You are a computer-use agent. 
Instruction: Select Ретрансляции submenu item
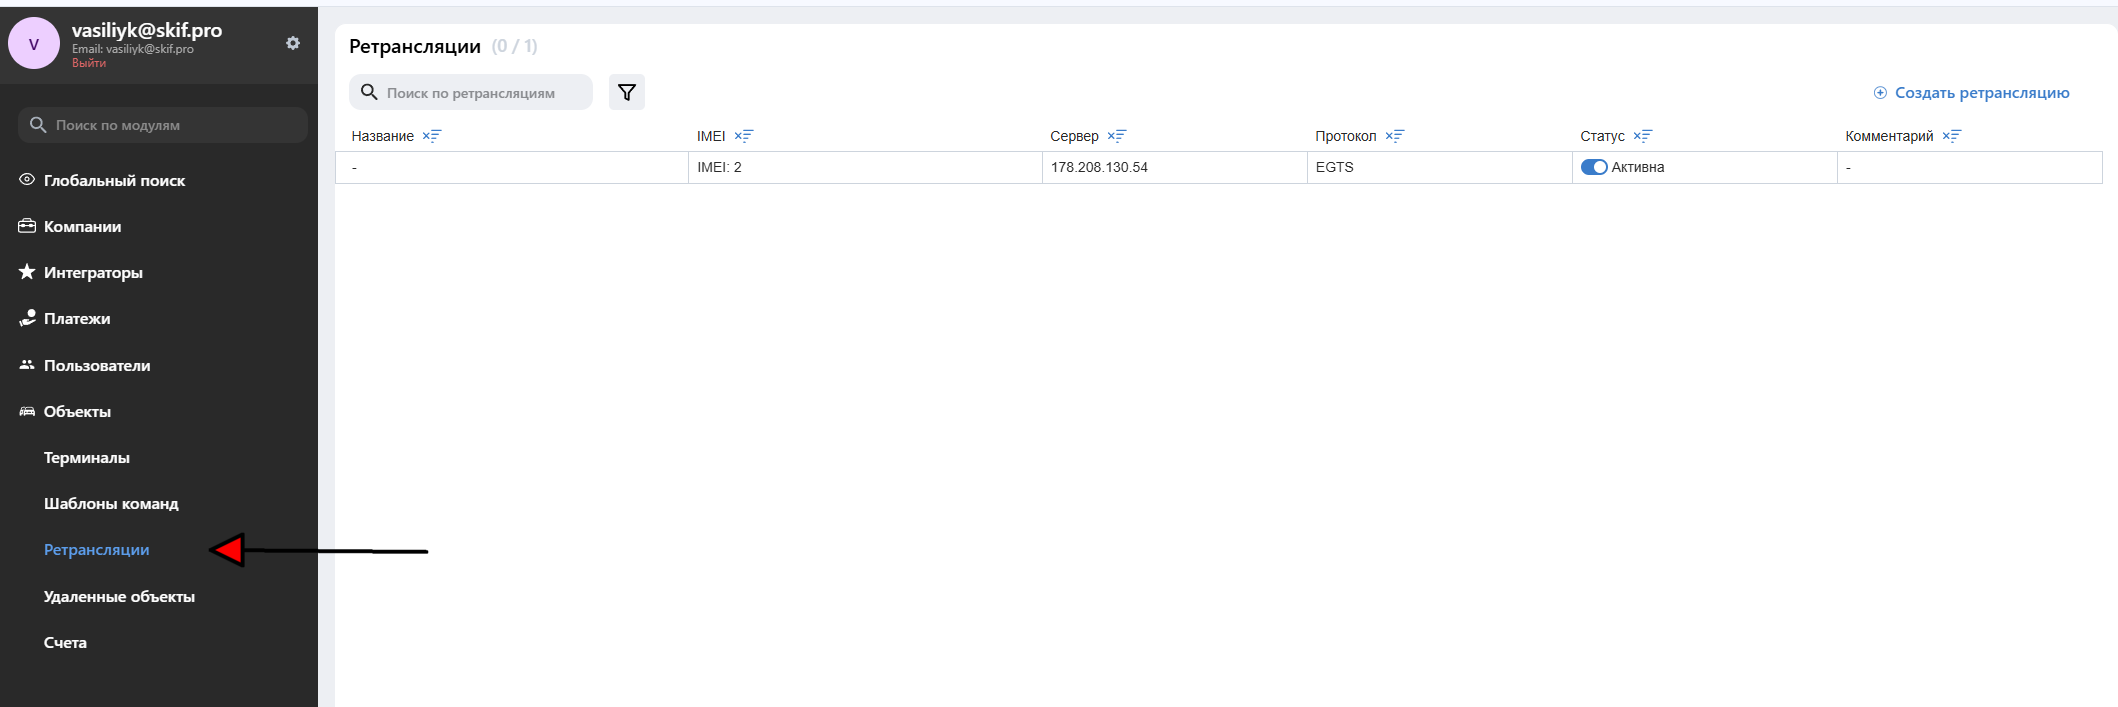click(x=96, y=550)
